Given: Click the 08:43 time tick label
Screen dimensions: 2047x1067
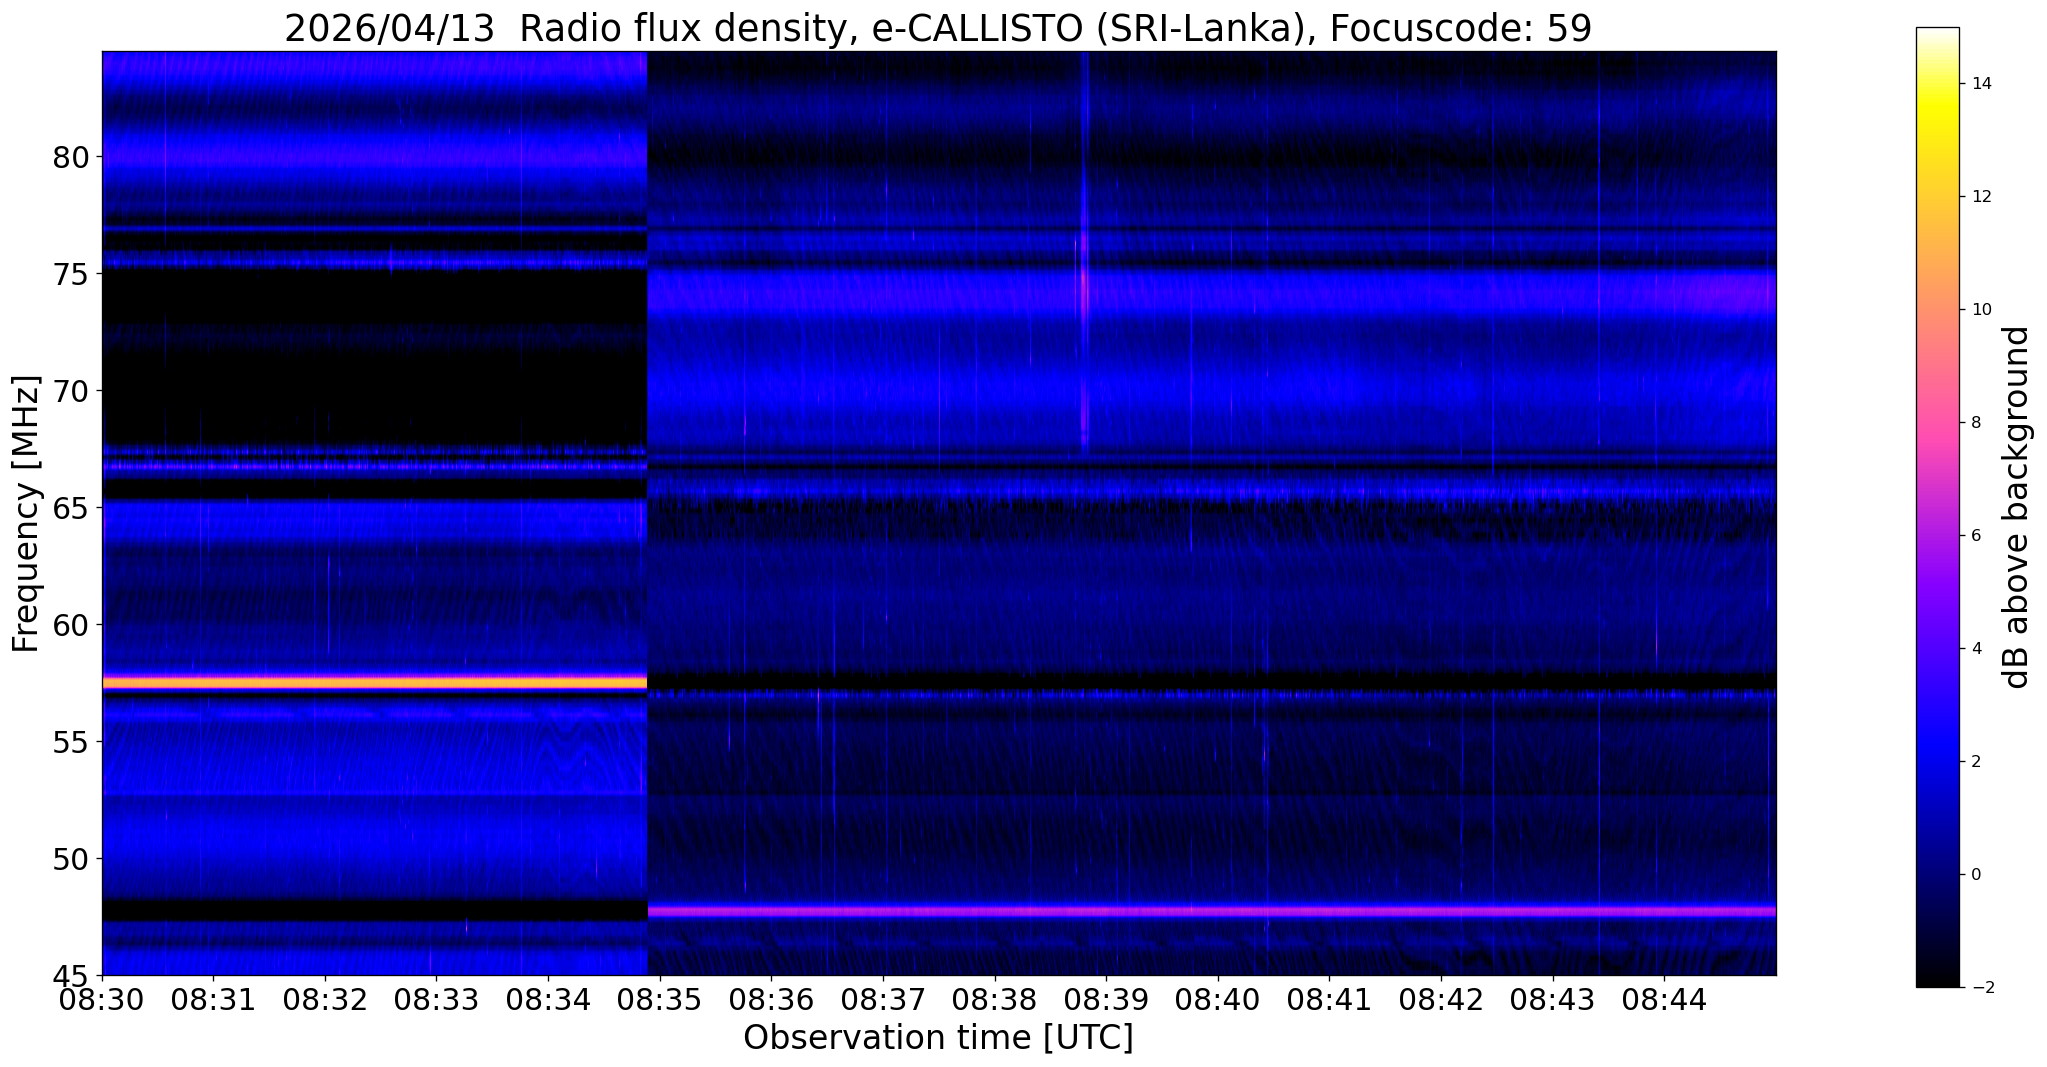Looking at the screenshot, I should pos(1552,999).
